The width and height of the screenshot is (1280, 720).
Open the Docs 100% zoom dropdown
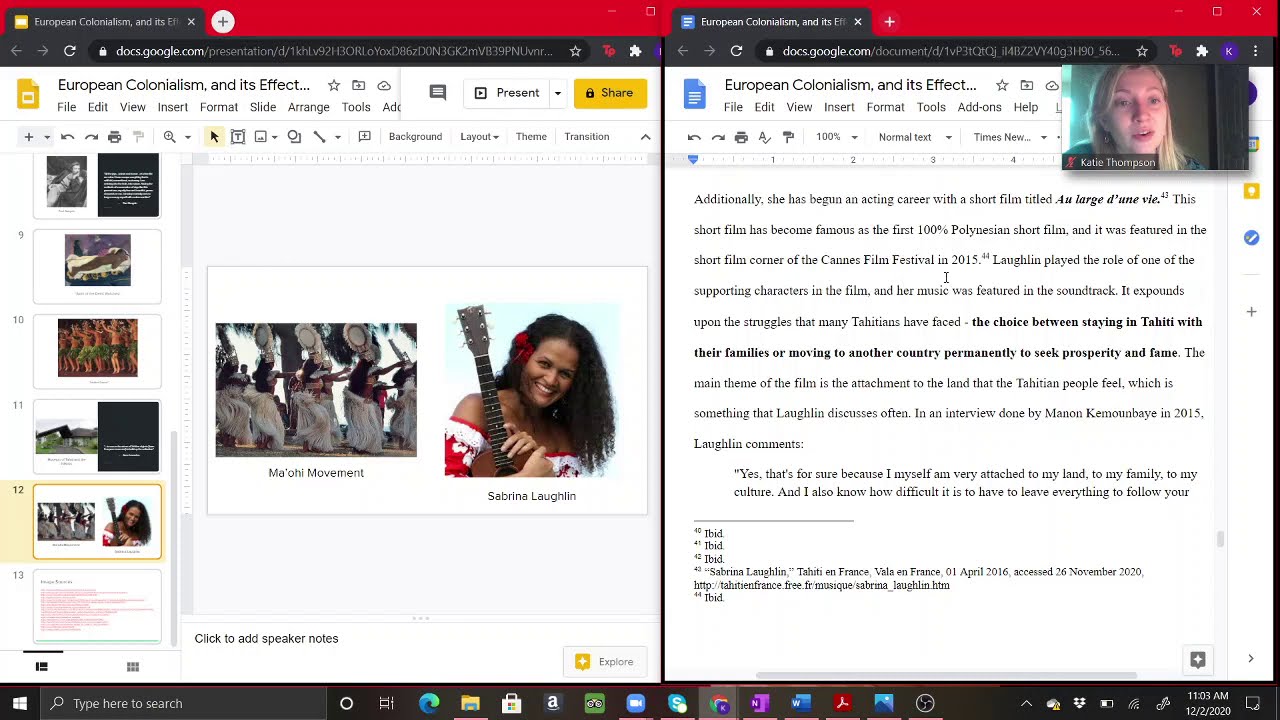point(837,137)
